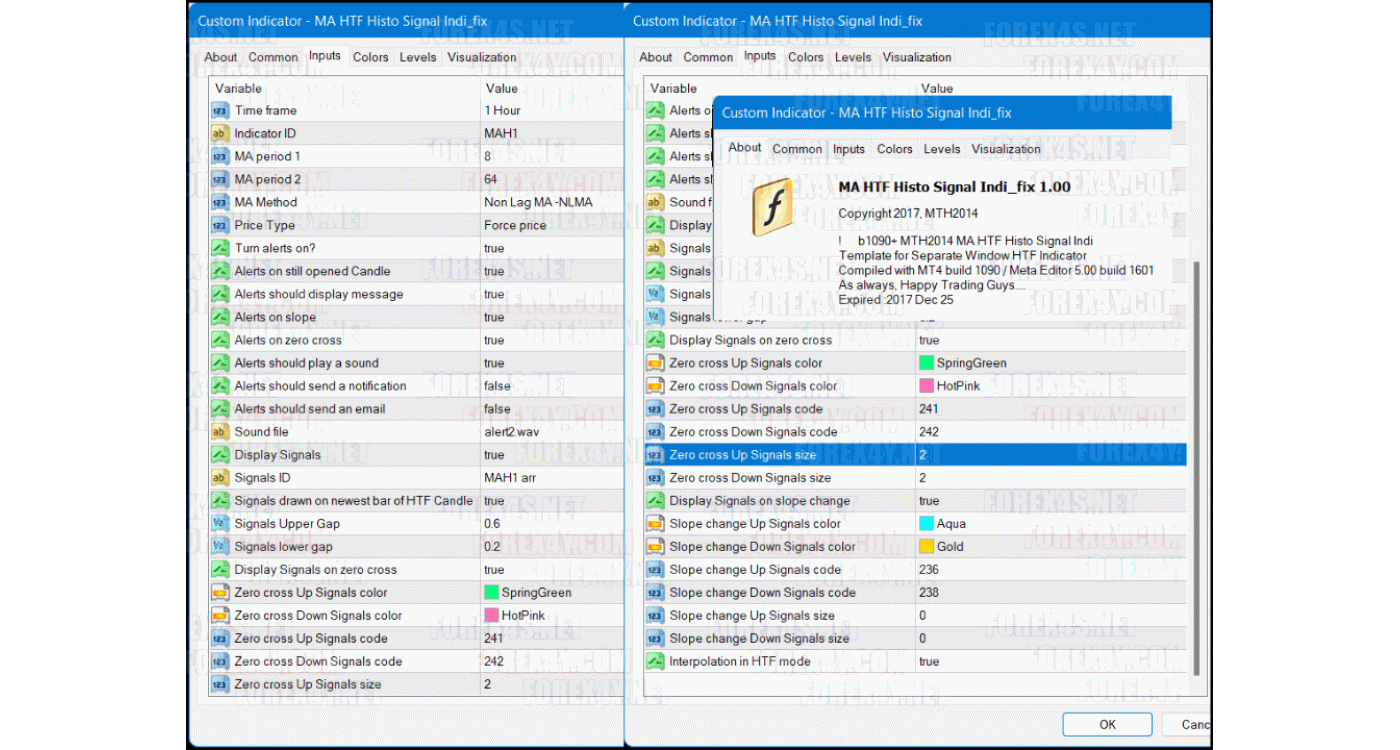Click the Signals Upper Gap row icon
The height and width of the screenshot is (750, 1400).
(x=220, y=524)
